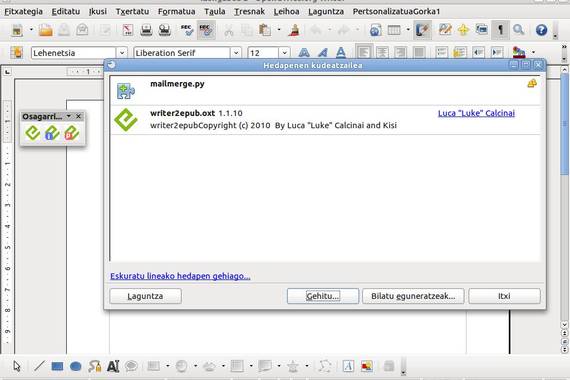Open the Formatua menu
The height and width of the screenshot is (380, 570).
176,12
